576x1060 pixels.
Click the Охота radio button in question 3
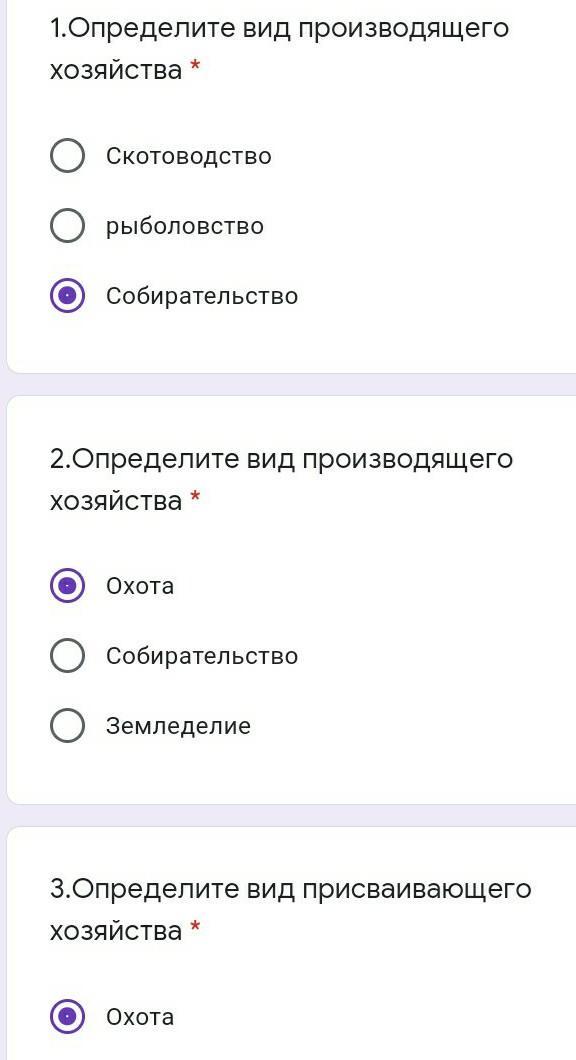[x=68, y=1017]
